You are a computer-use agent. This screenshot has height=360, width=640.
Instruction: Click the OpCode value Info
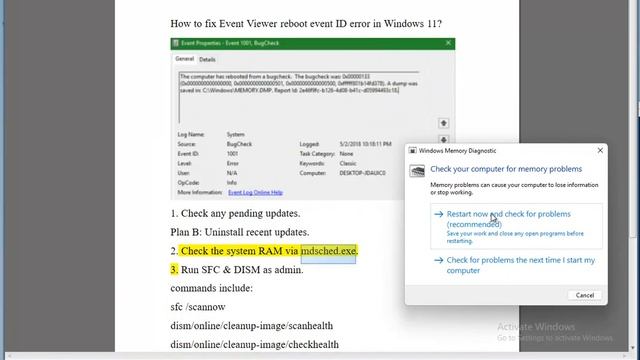[x=232, y=183]
